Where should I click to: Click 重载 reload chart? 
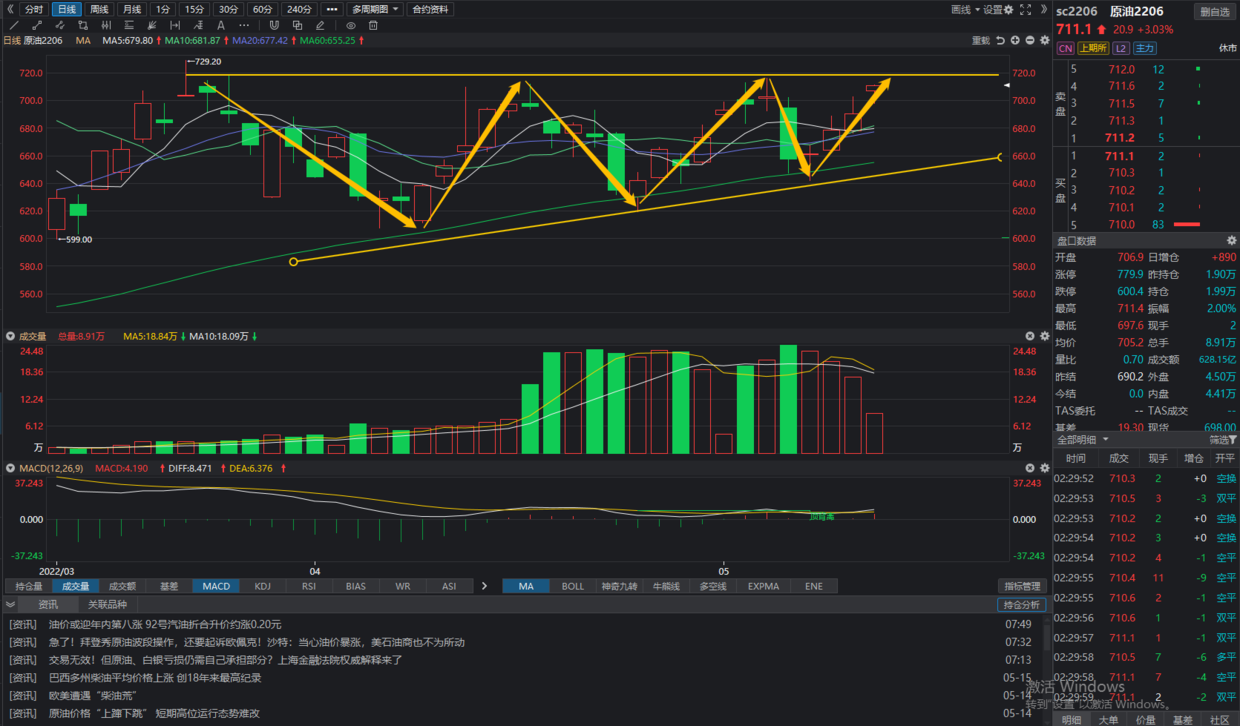981,40
